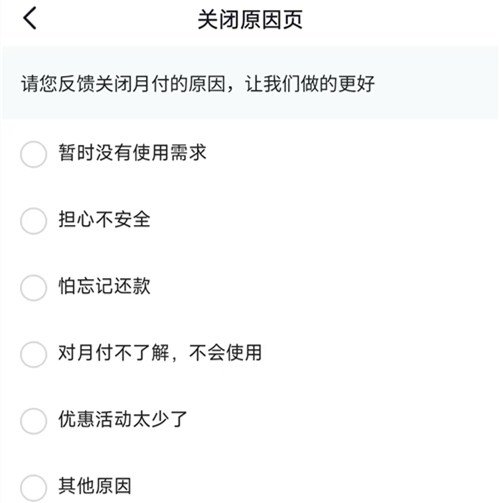Screen dimensions: 499x503
Task: Mark the 其他原因 radio circle
Action: [33, 487]
